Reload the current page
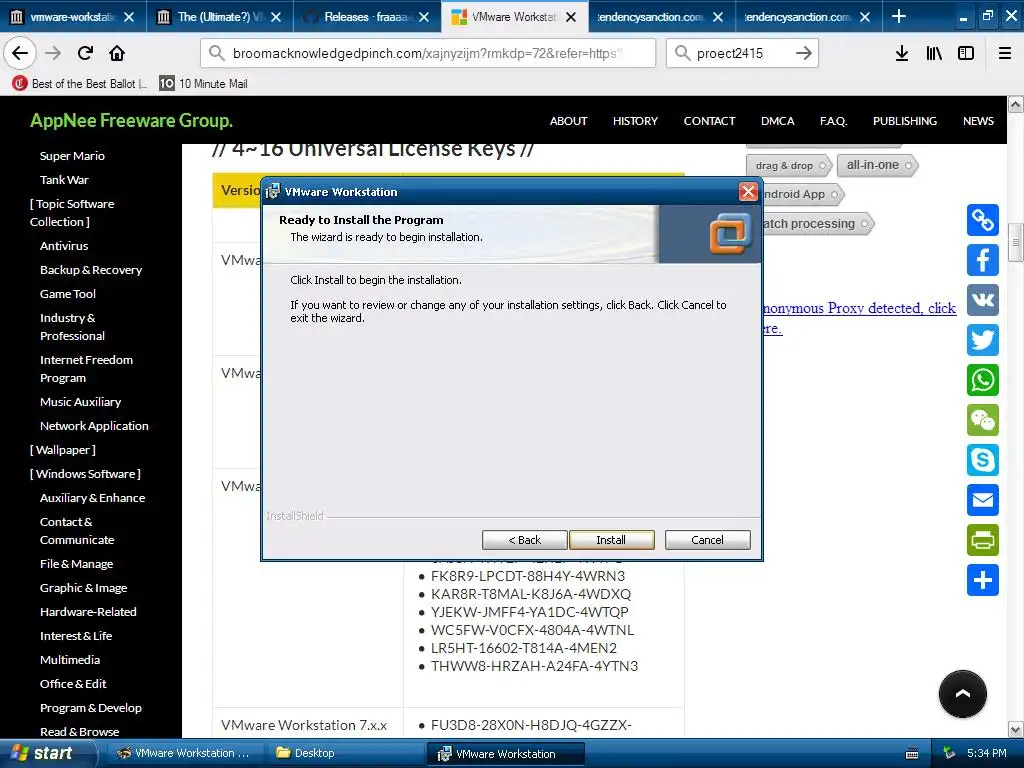This screenshot has height=768, width=1024. tap(85, 53)
